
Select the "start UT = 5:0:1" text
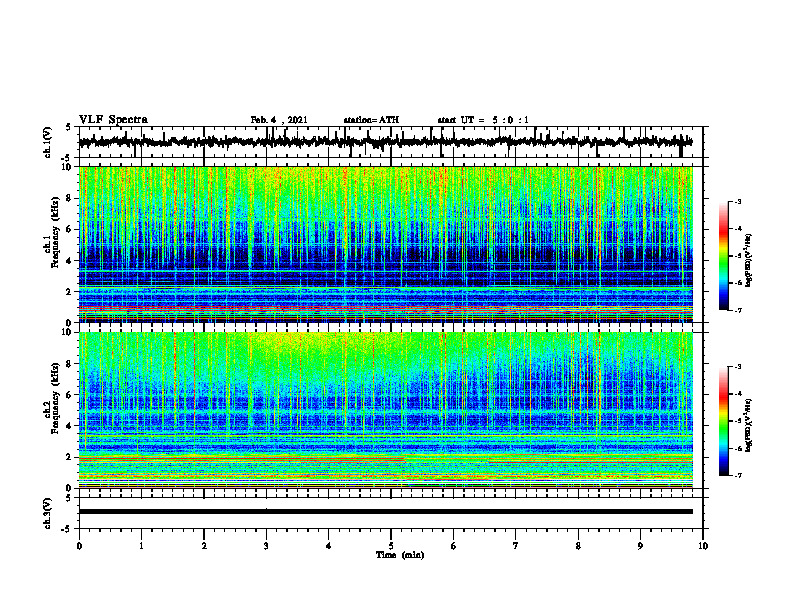pos(483,120)
